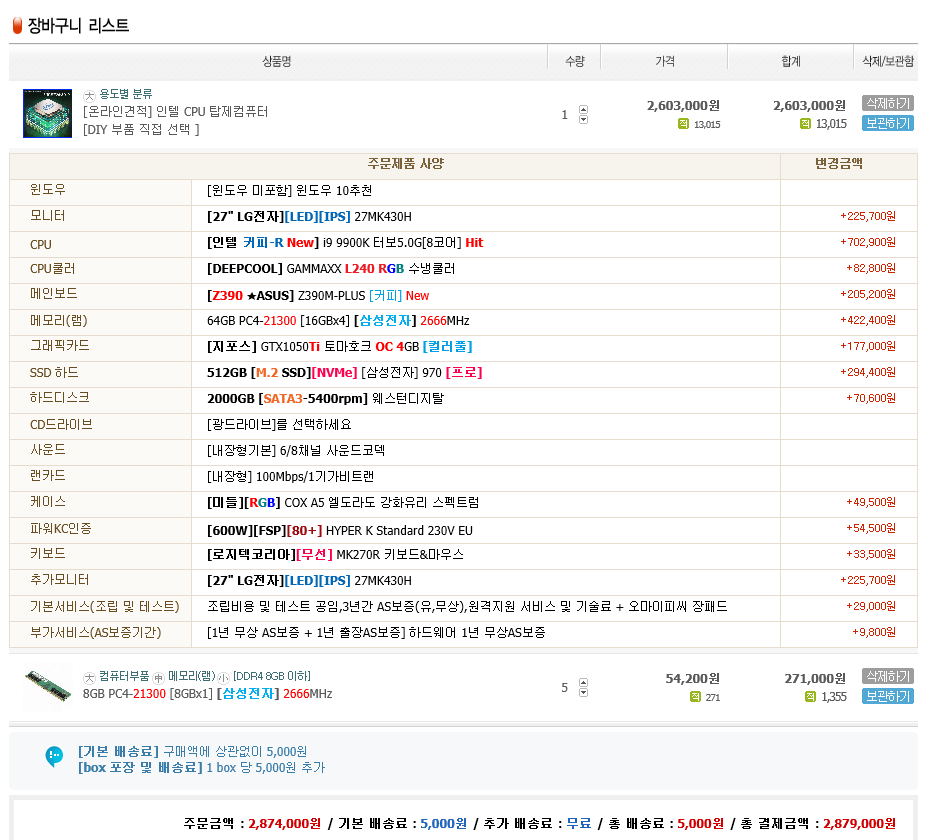Save the 인텔 CPU 탑재컴퓨터 with 보관하기
925x840 pixels.
click(x=888, y=123)
